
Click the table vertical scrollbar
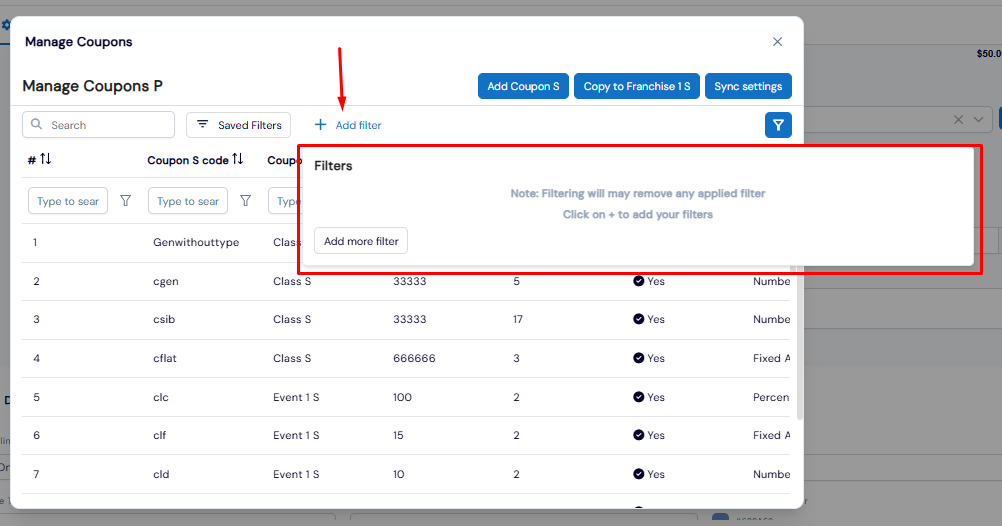pos(799,345)
